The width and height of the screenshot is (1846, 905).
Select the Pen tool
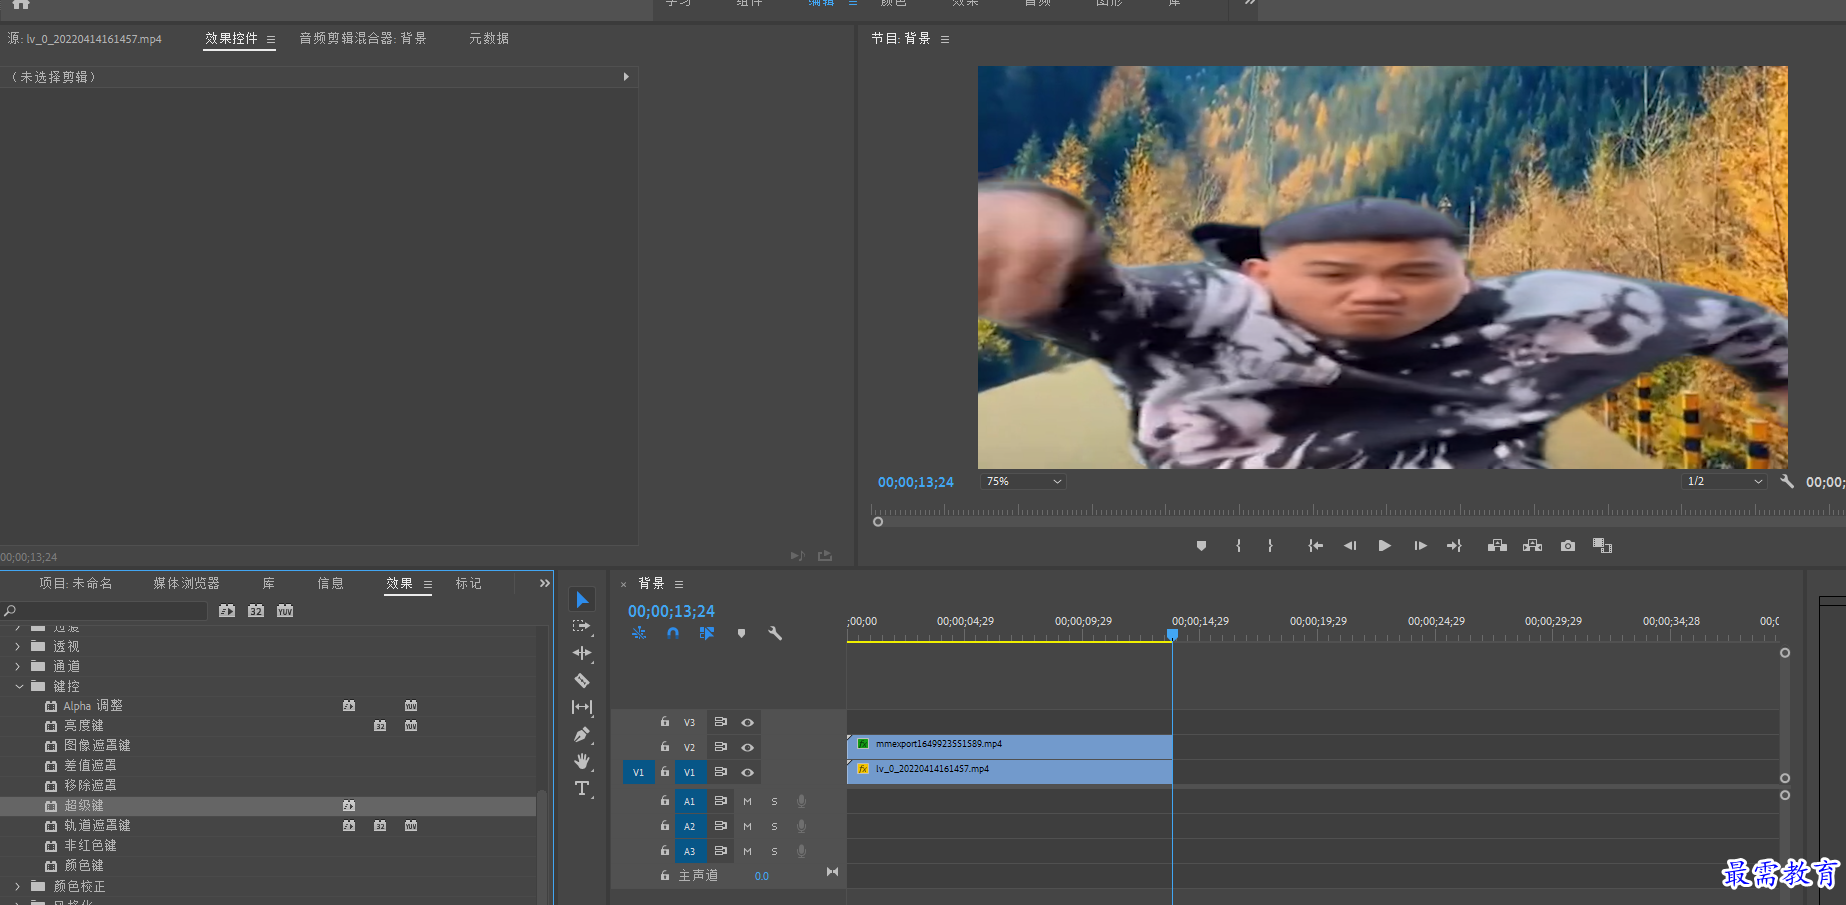582,735
